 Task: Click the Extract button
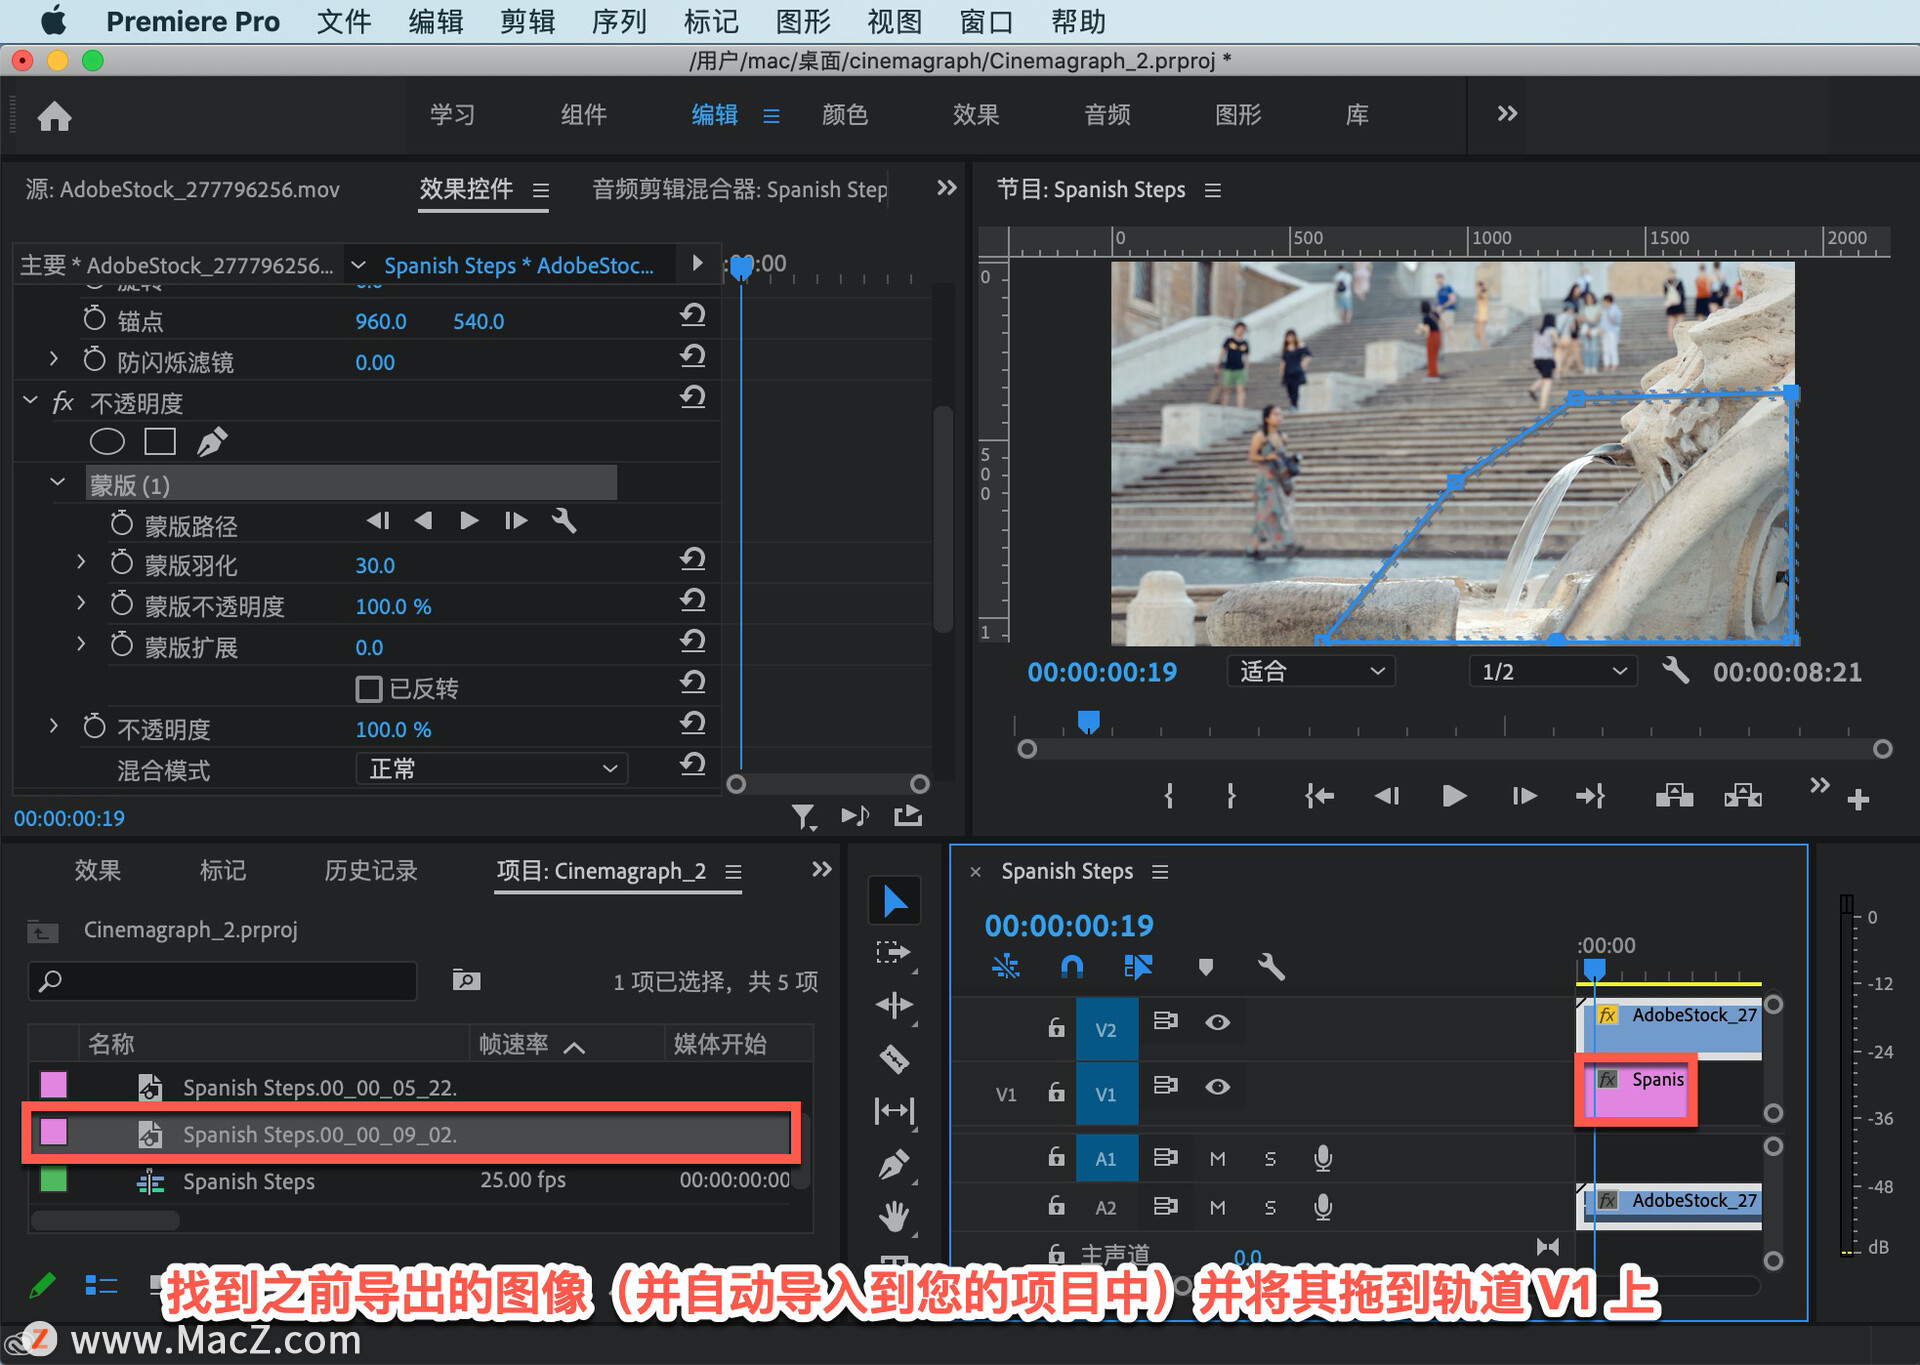point(1743,796)
